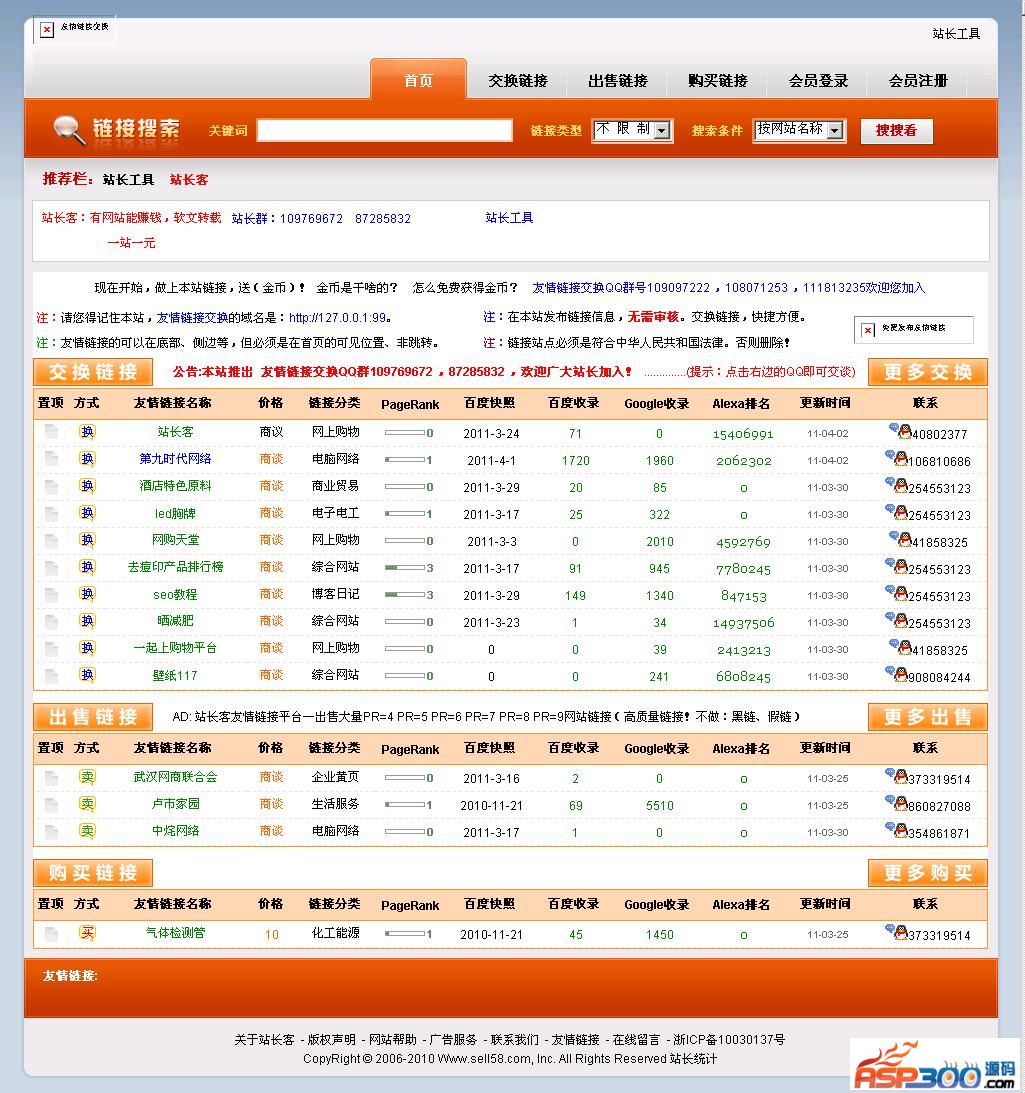Click the 换 icon in the 壁纸117 row
1025x1093 pixels.
[86, 675]
